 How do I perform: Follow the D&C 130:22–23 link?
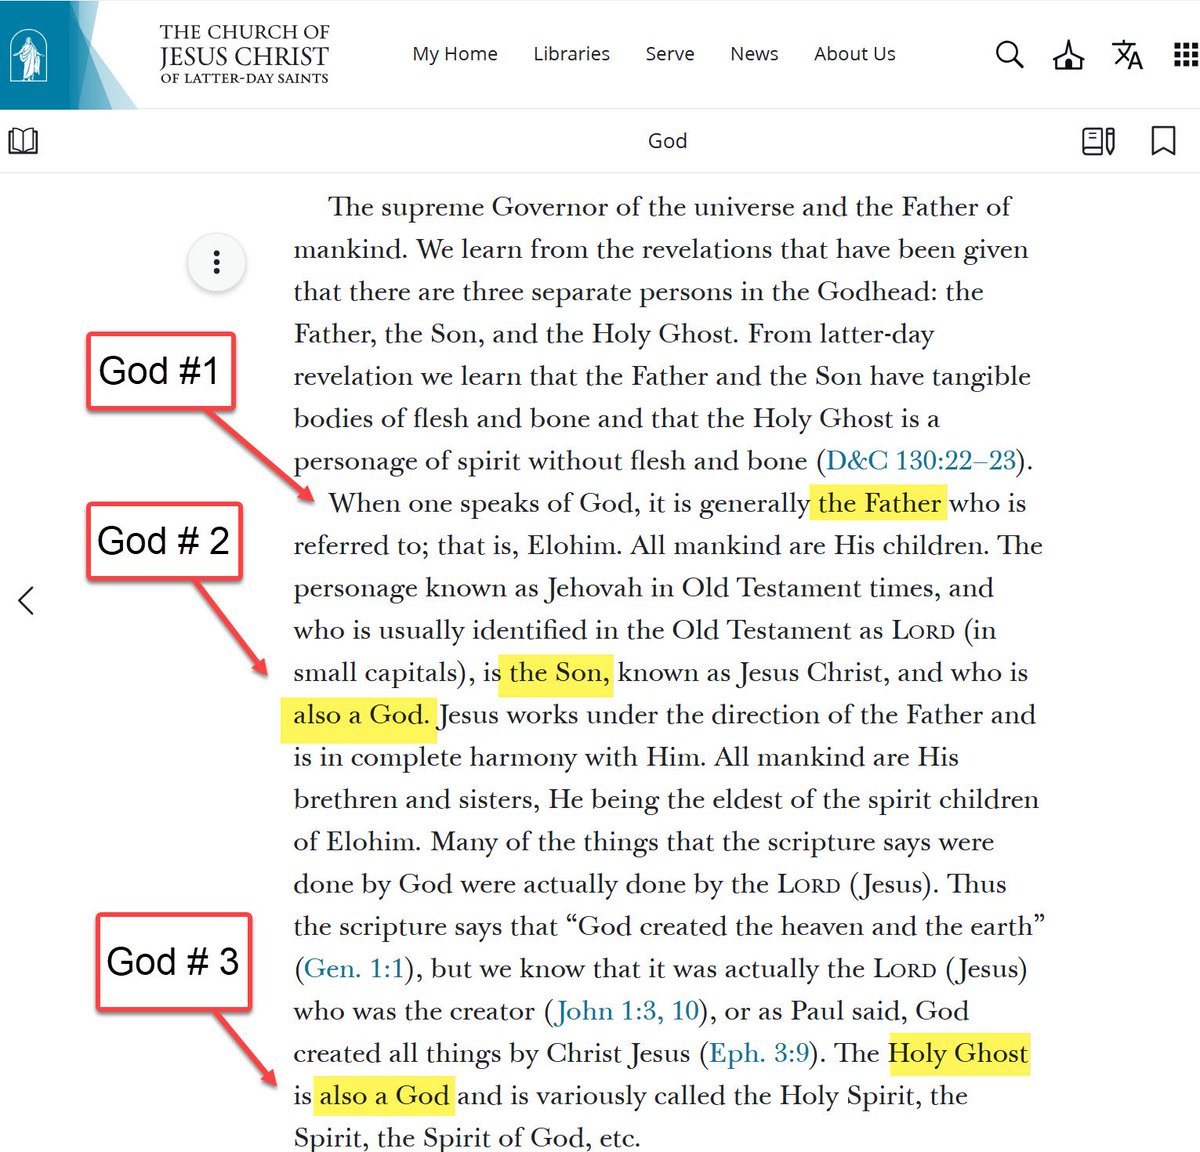(921, 461)
